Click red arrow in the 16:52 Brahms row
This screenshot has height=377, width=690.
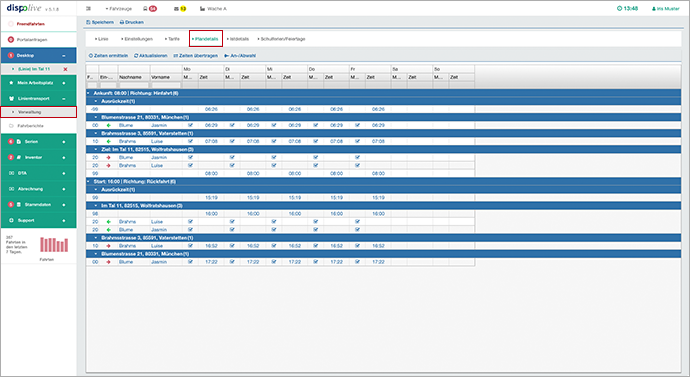(x=108, y=246)
